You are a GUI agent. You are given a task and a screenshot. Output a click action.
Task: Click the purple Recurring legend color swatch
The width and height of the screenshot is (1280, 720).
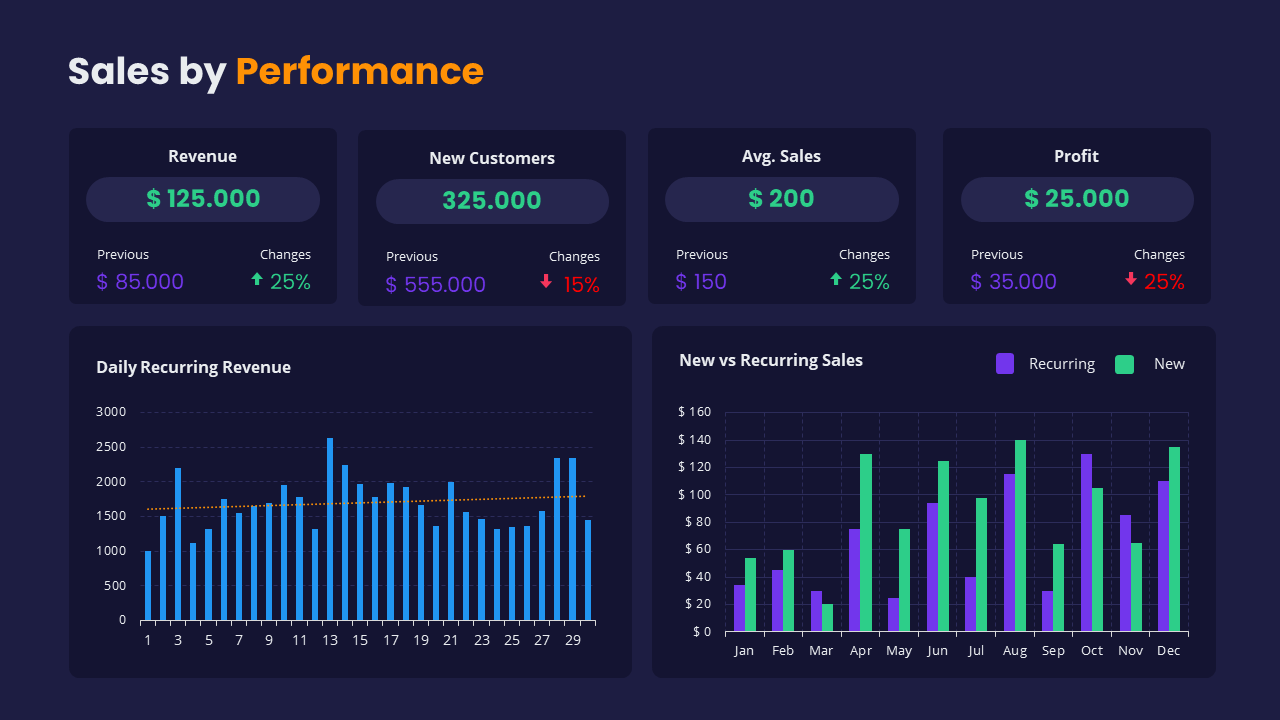click(x=1005, y=363)
